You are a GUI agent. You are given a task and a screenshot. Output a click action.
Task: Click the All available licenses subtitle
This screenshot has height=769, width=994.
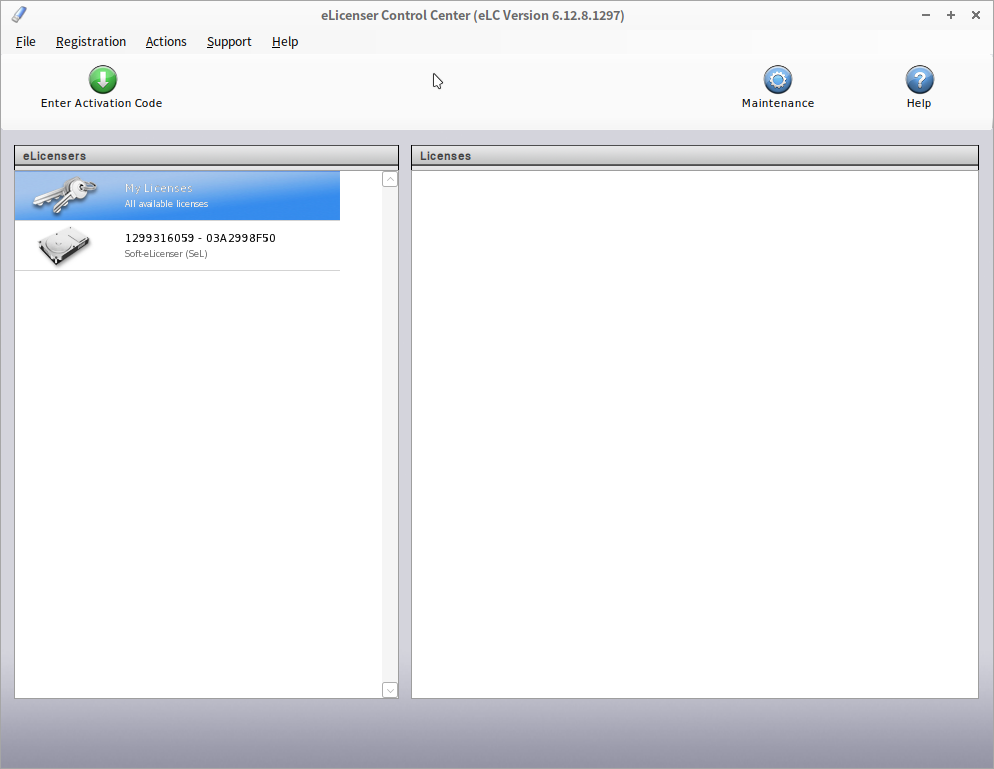[166, 204]
